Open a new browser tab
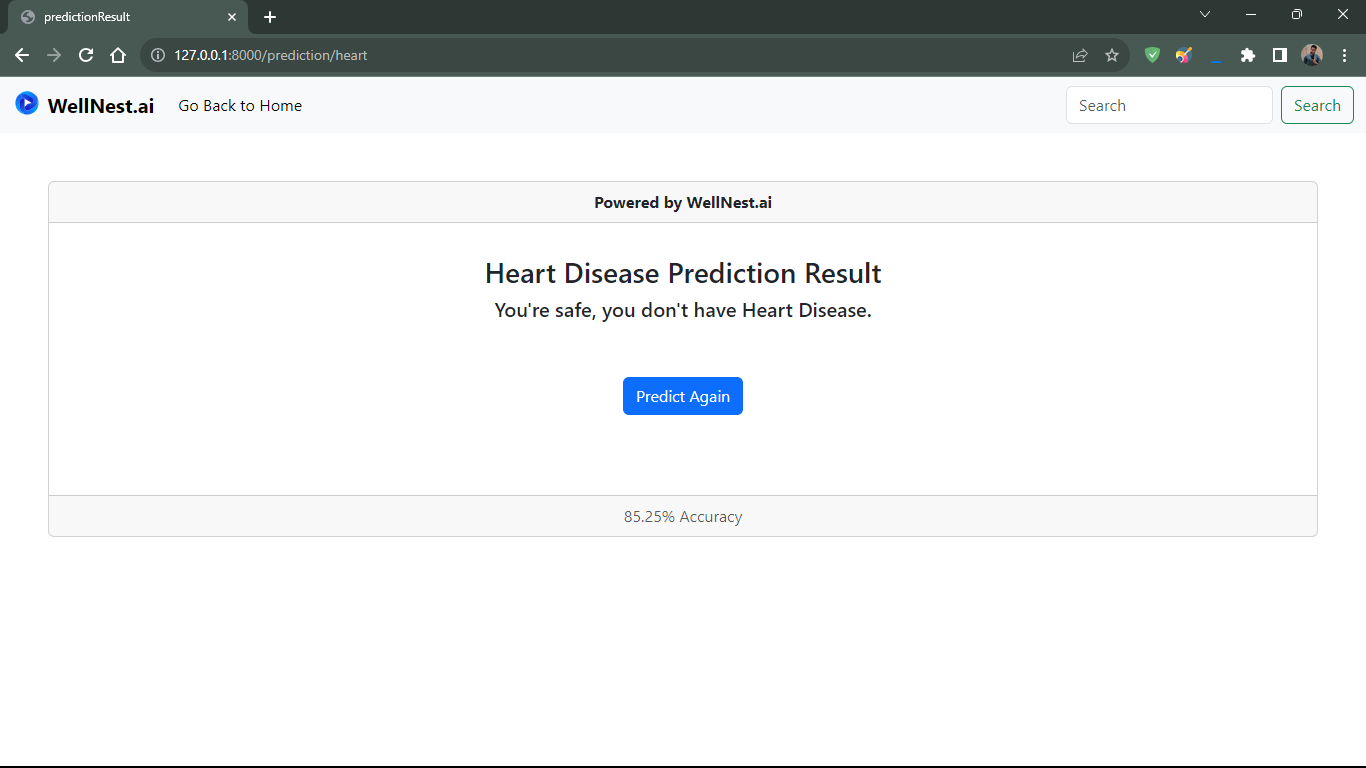Viewport: 1366px width, 768px height. (x=270, y=16)
